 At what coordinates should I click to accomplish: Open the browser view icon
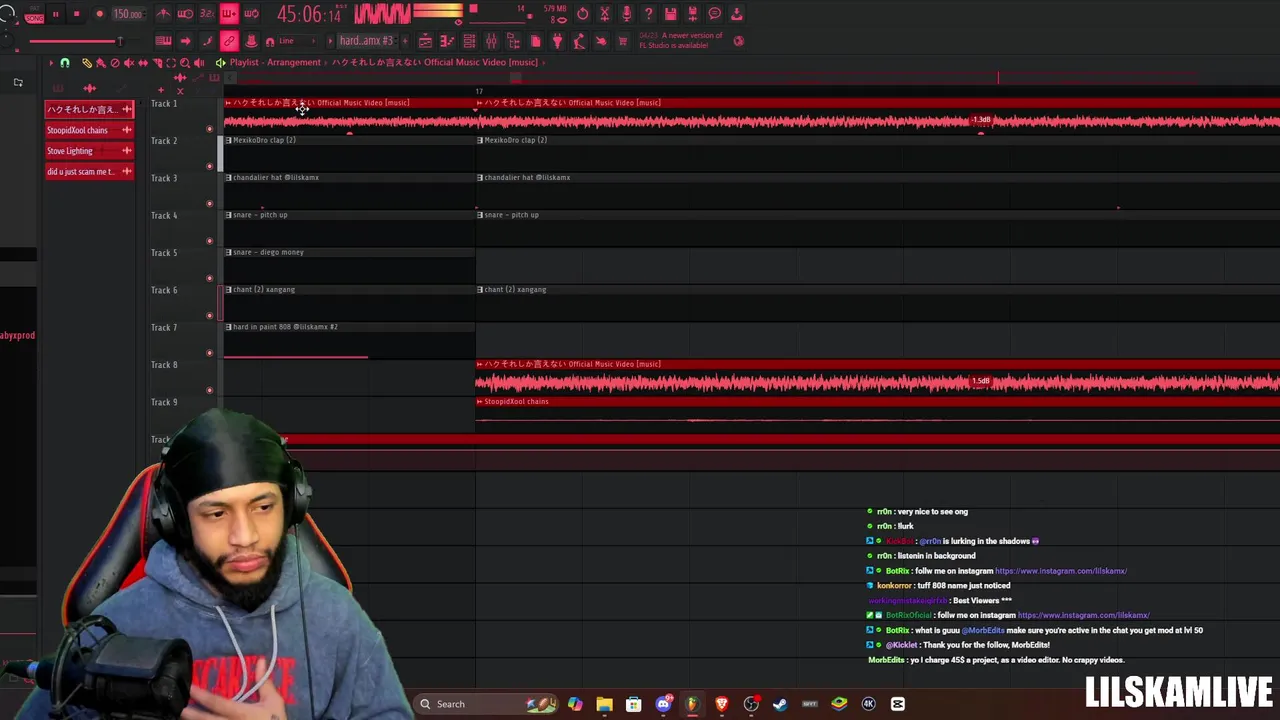pyautogui.click(x=513, y=41)
